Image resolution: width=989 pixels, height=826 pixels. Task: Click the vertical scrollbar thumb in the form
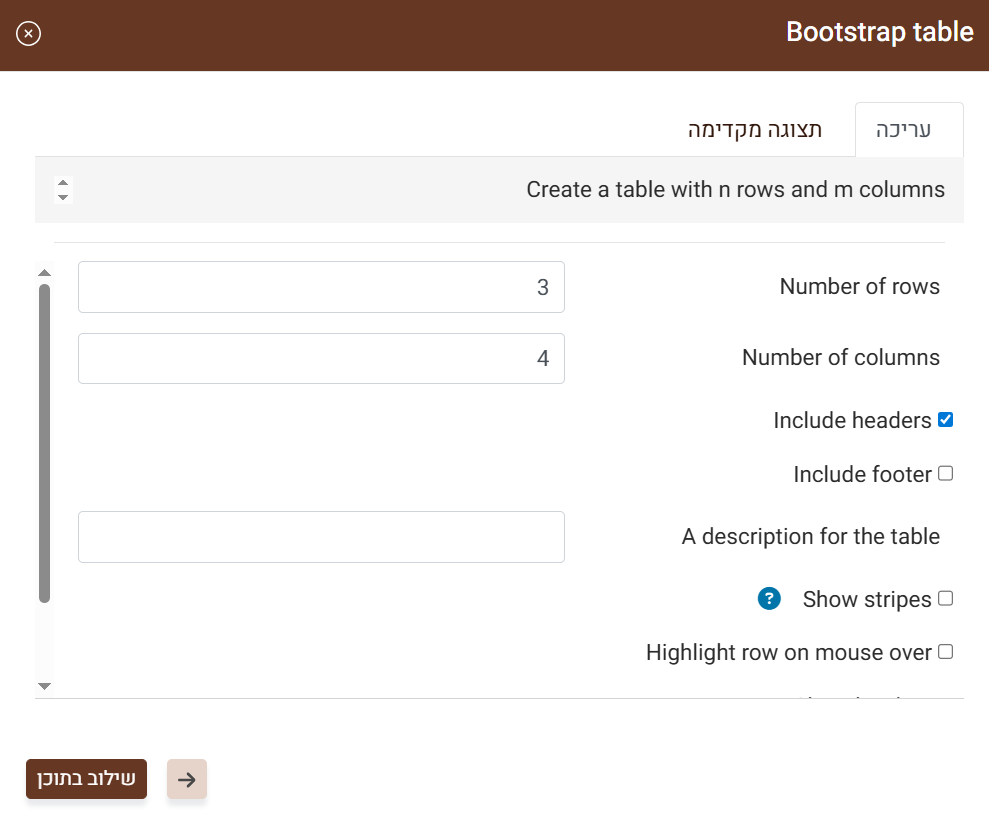pyautogui.click(x=44, y=443)
